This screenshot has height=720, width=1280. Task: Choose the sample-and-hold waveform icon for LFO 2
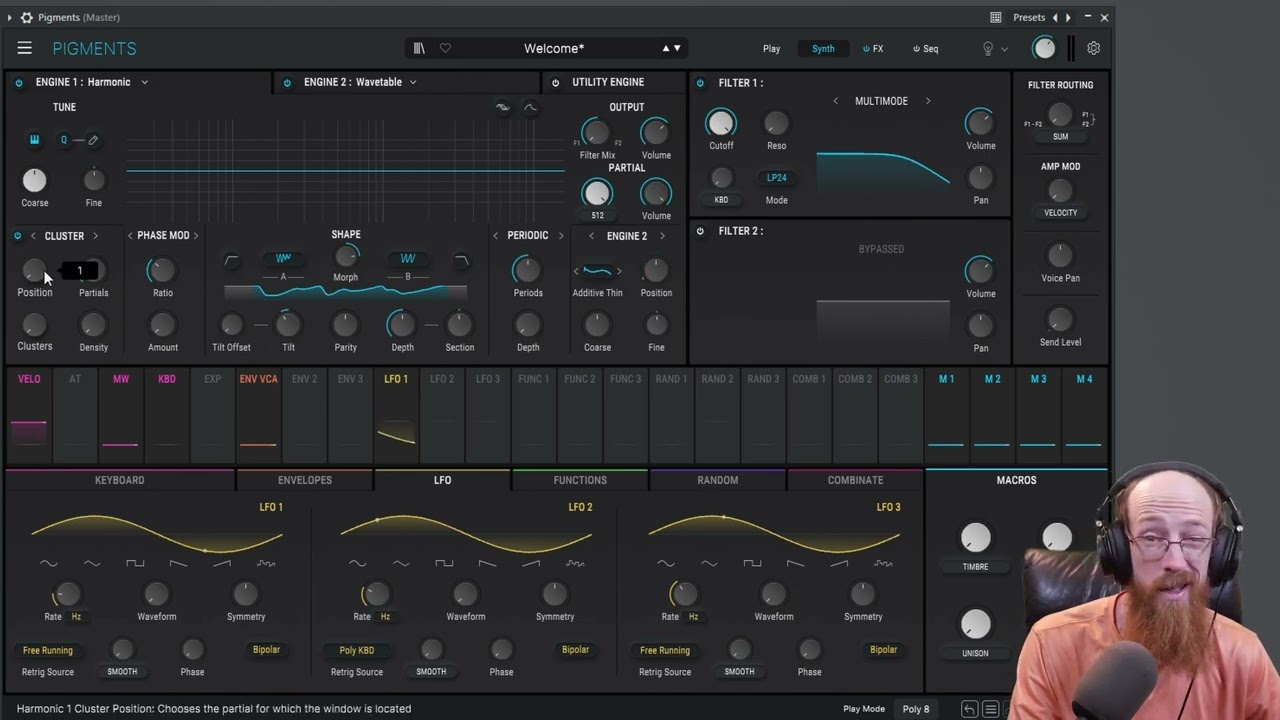pyautogui.click(x=575, y=564)
